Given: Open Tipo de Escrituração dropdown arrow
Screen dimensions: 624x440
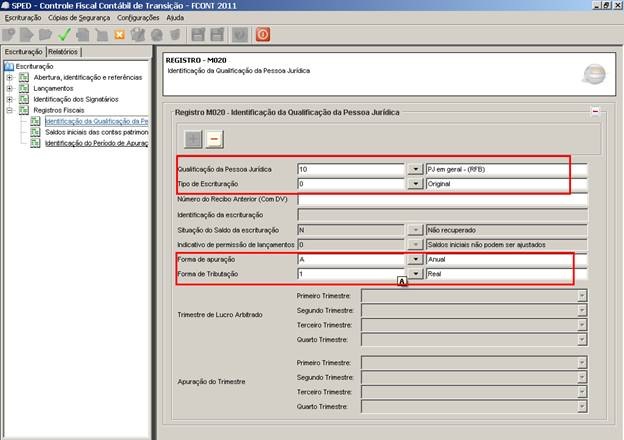Looking at the screenshot, I should tap(415, 184).
